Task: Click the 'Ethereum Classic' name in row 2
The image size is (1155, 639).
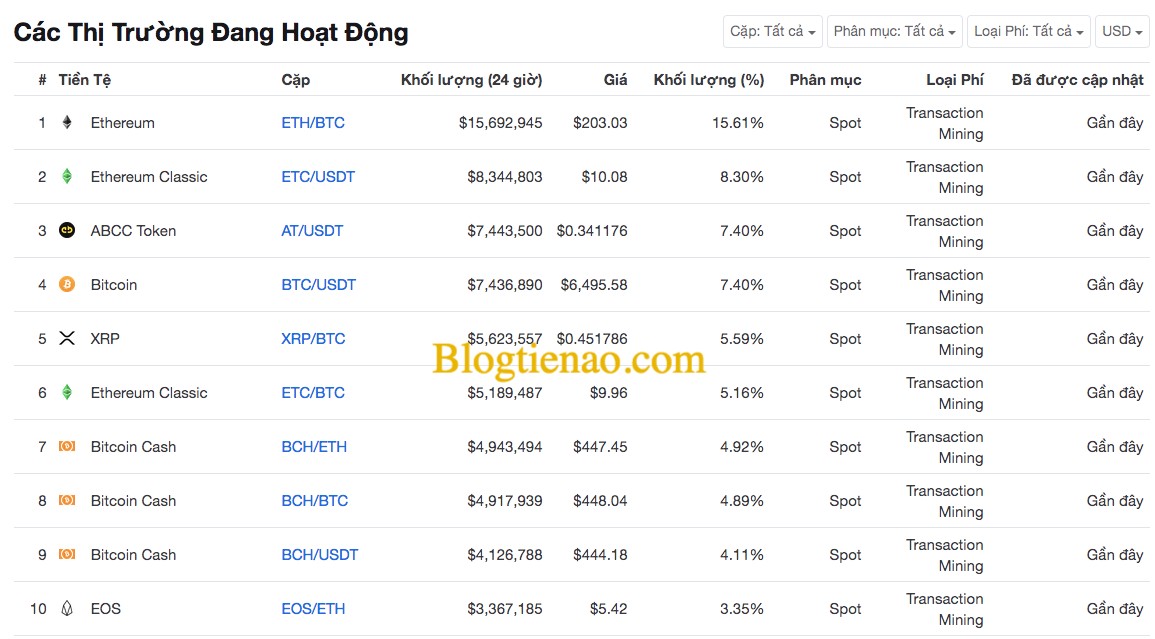Action: [149, 177]
